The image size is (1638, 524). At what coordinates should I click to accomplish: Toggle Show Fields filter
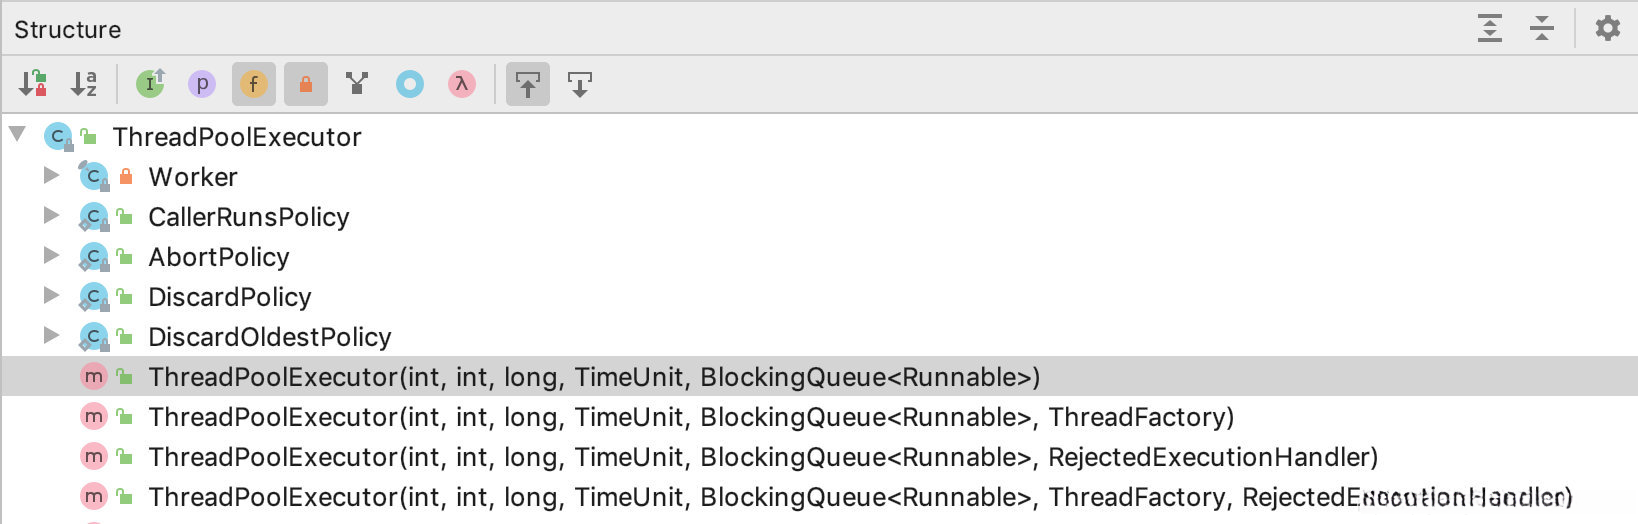254,84
